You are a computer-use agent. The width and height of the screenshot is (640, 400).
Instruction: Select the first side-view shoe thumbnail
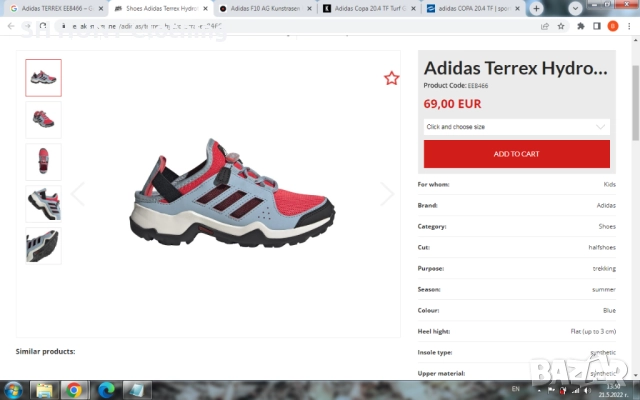pos(43,78)
